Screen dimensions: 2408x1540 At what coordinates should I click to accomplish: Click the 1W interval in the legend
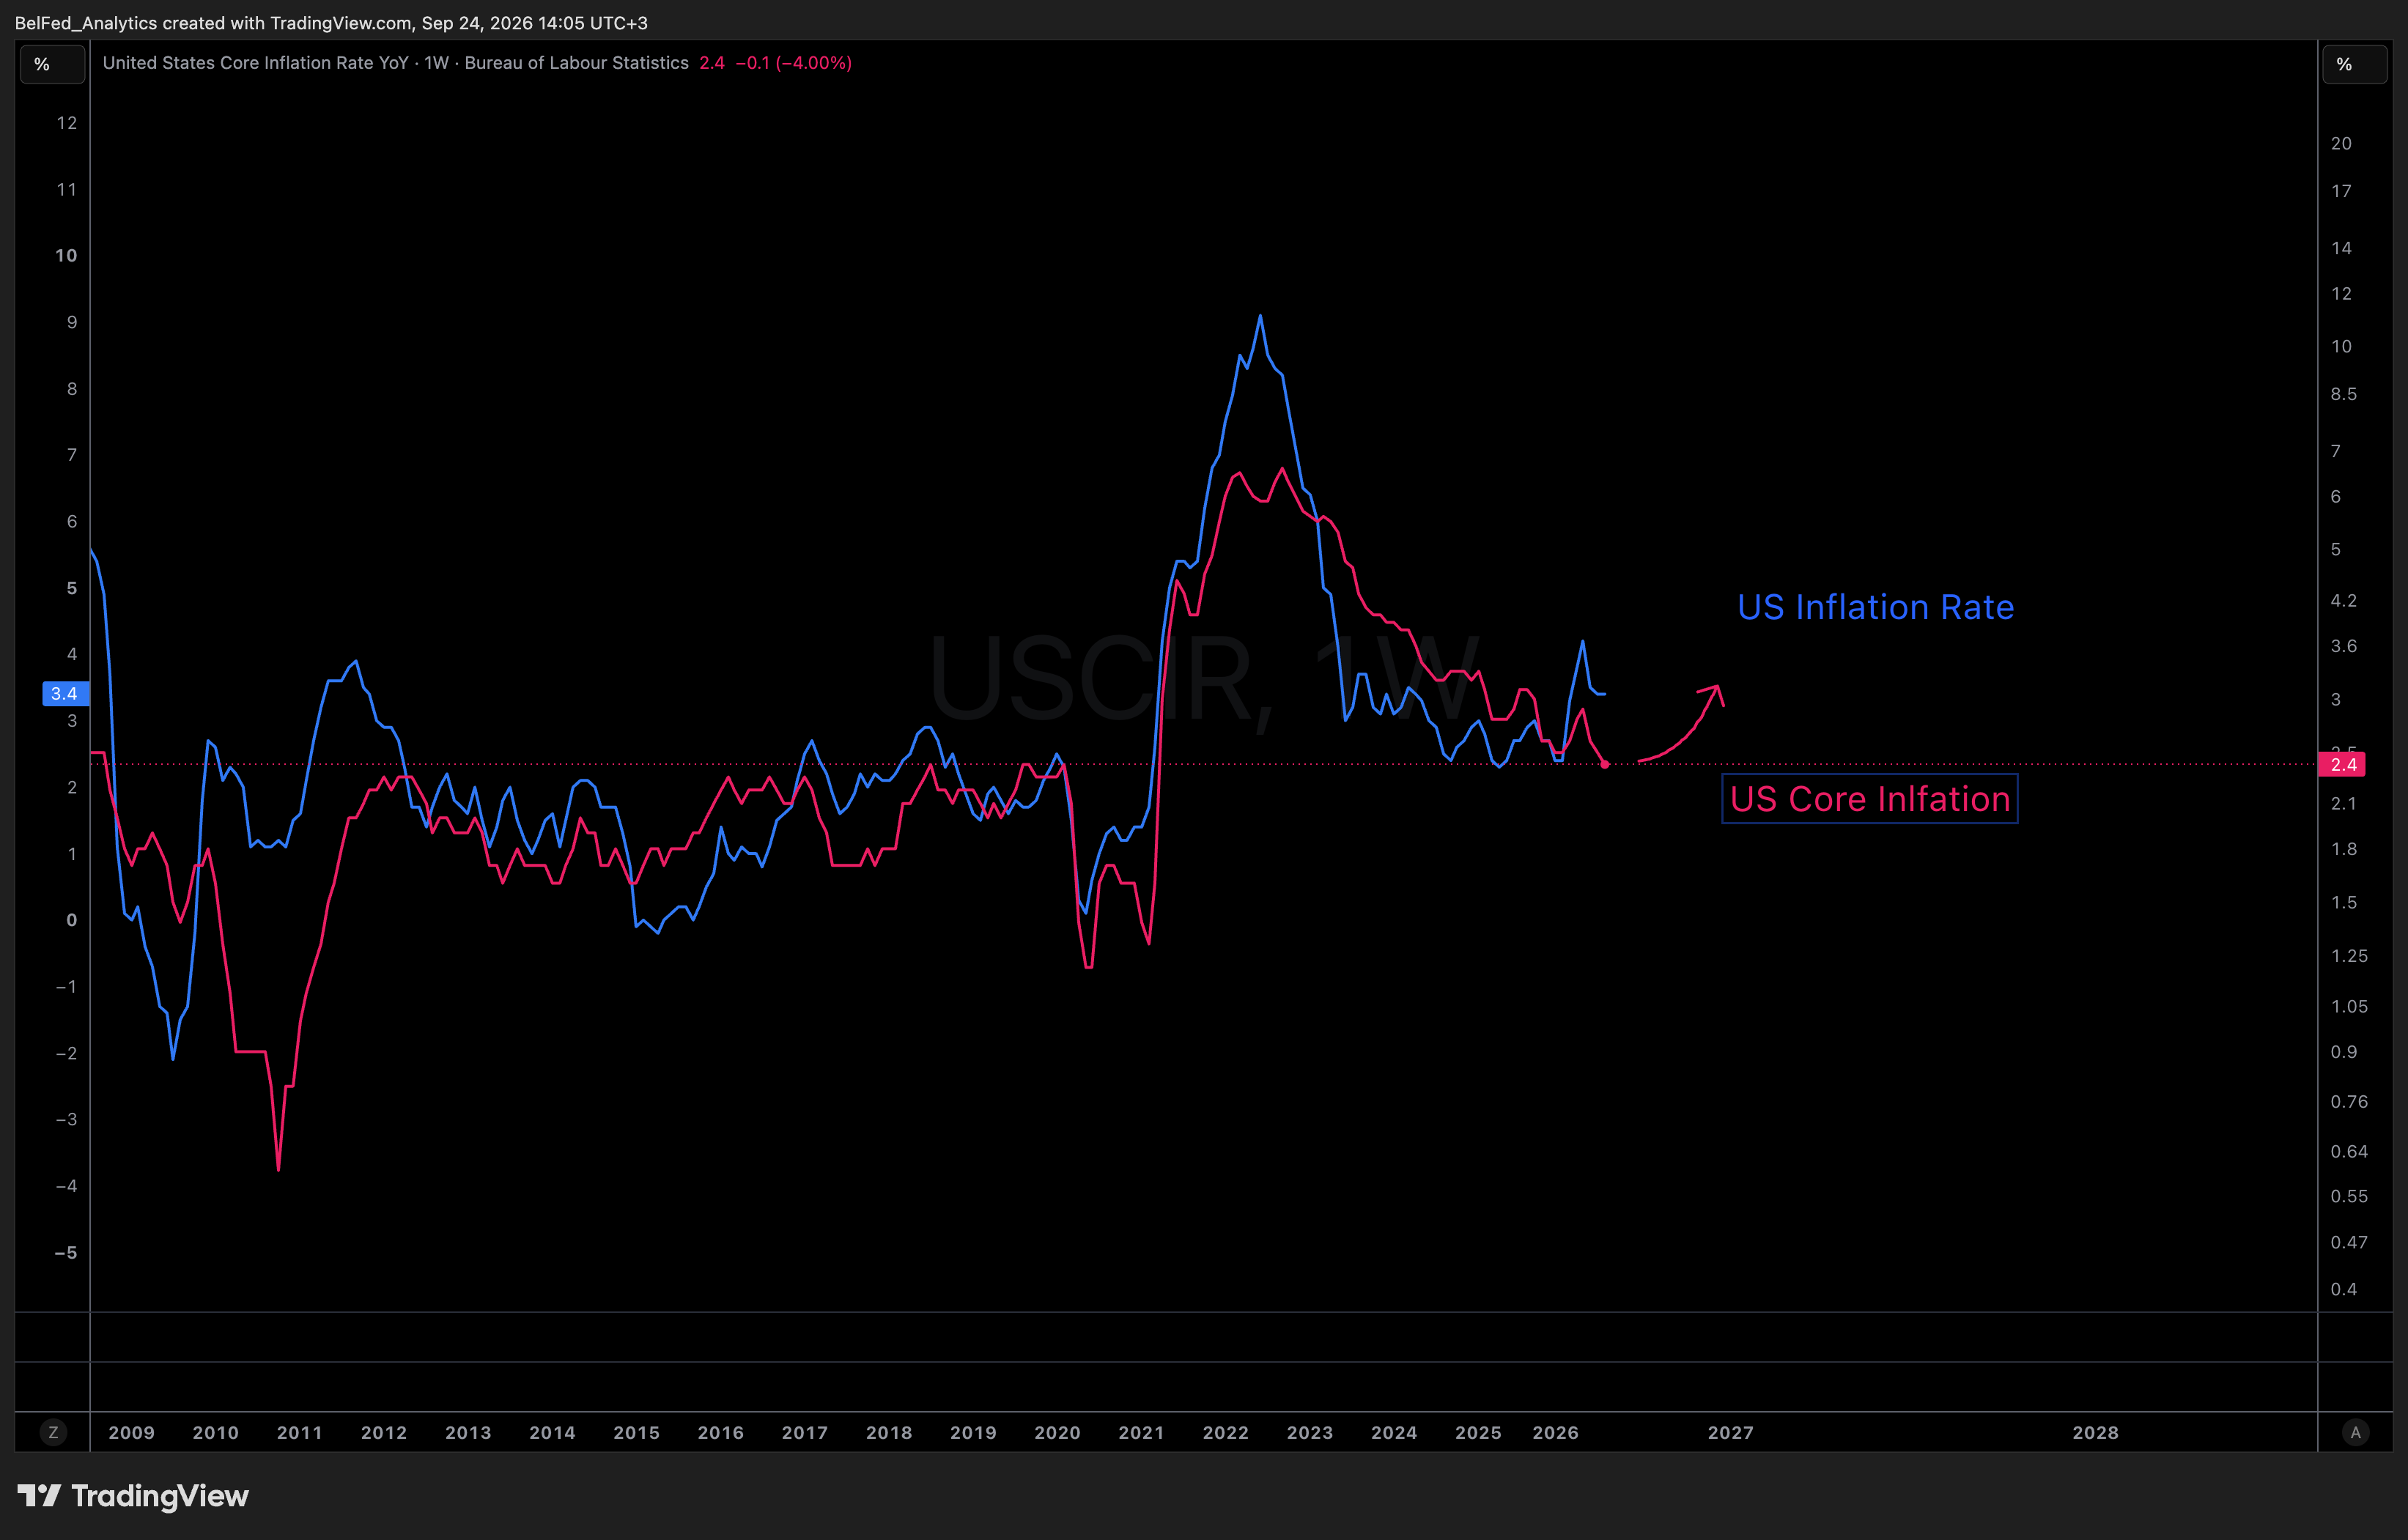(x=436, y=63)
